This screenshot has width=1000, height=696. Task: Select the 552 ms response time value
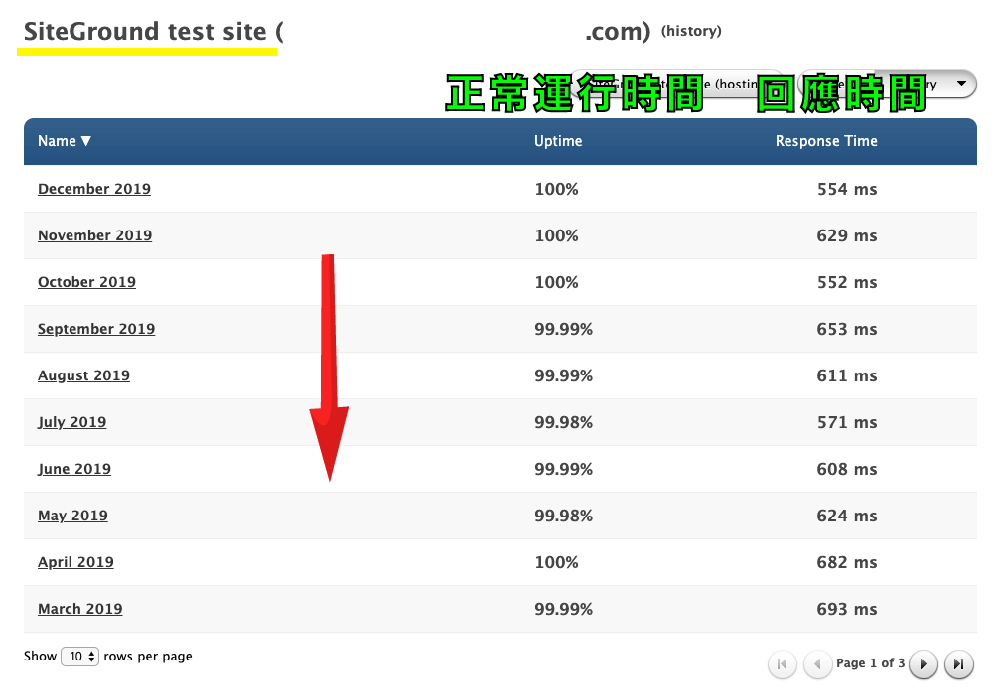[847, 283]
